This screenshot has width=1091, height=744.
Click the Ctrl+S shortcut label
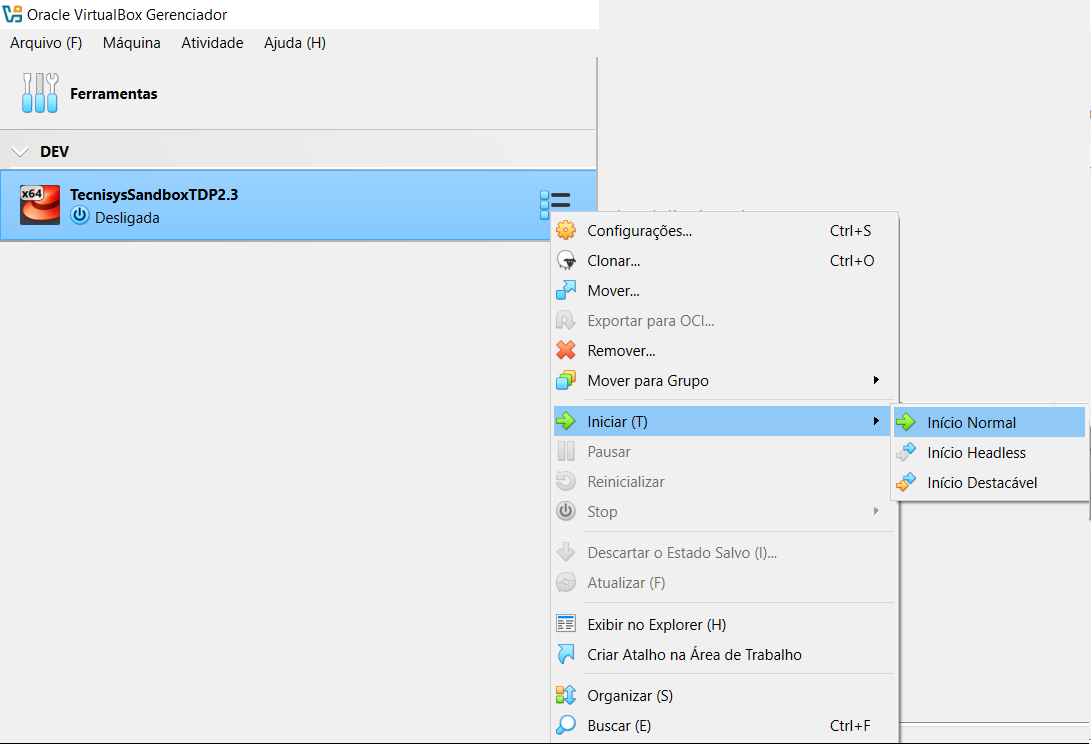(x=850, y=230)
